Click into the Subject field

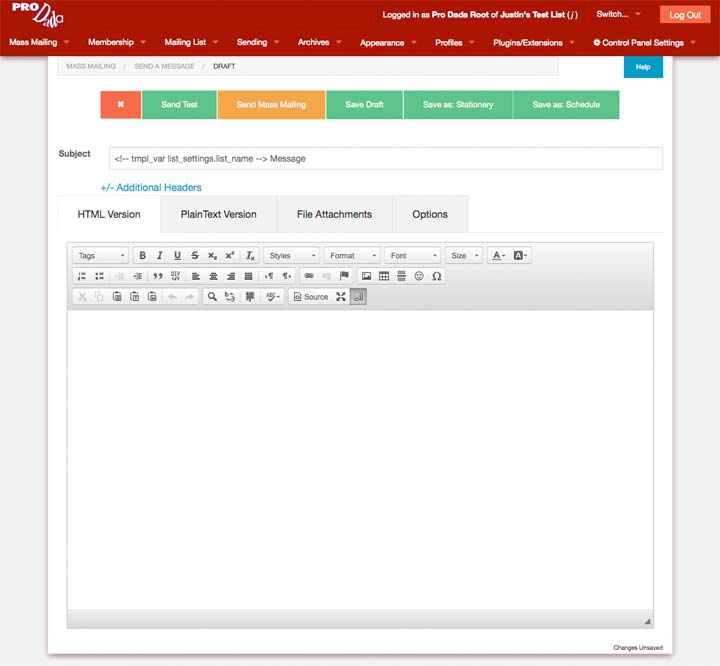[385, 158]
